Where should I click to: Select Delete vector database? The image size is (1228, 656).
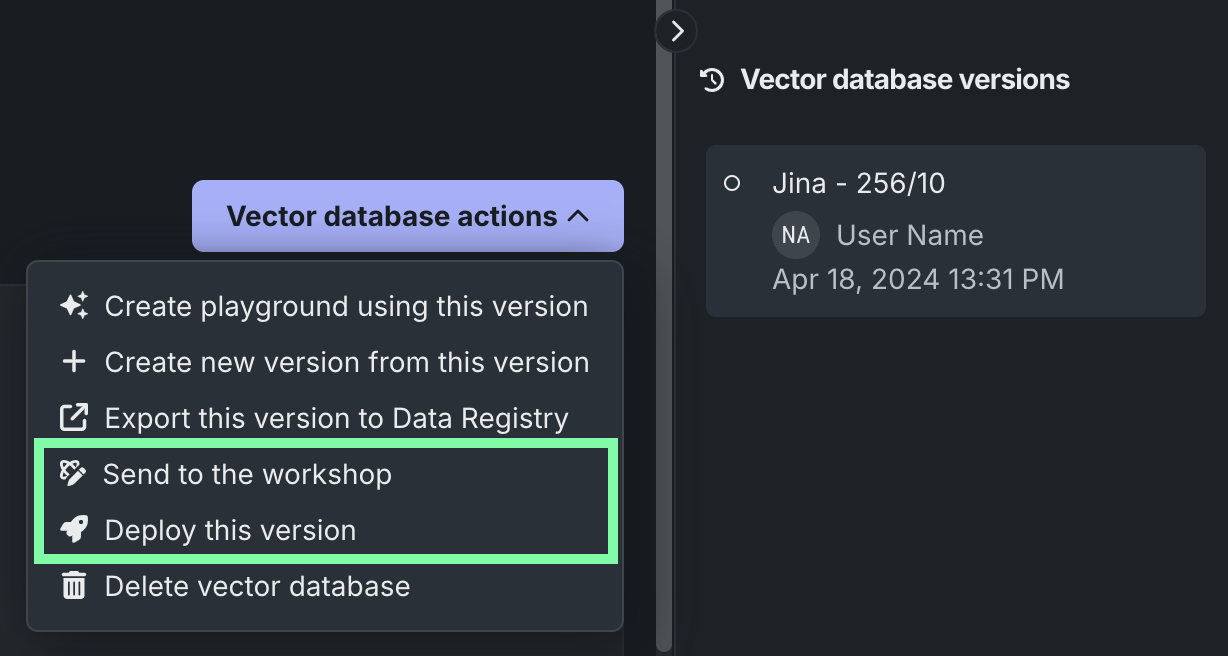[x=257, y=586]
